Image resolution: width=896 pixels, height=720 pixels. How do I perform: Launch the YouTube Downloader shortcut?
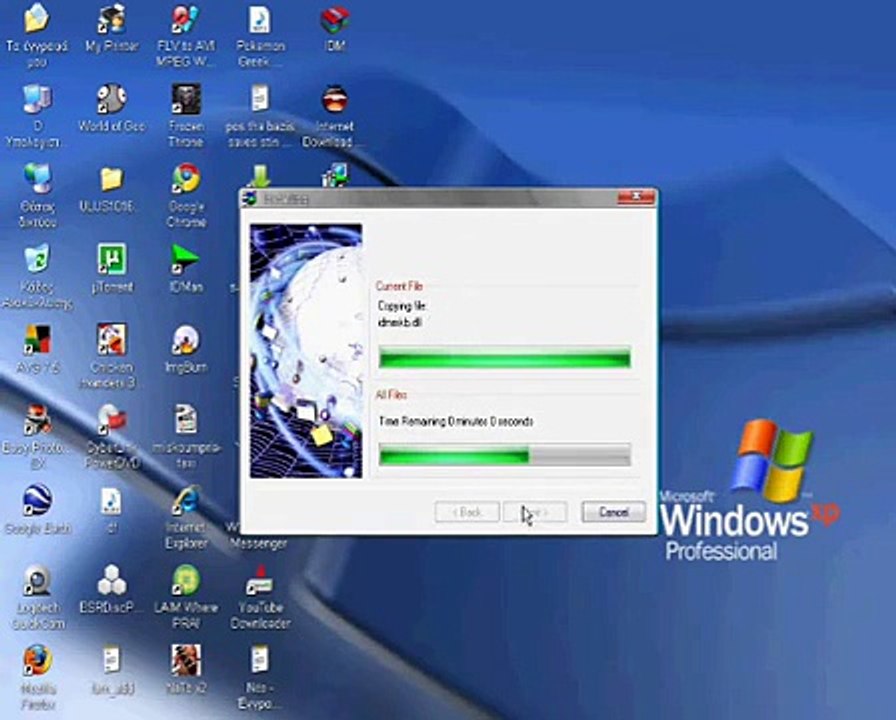coord(260,580)
